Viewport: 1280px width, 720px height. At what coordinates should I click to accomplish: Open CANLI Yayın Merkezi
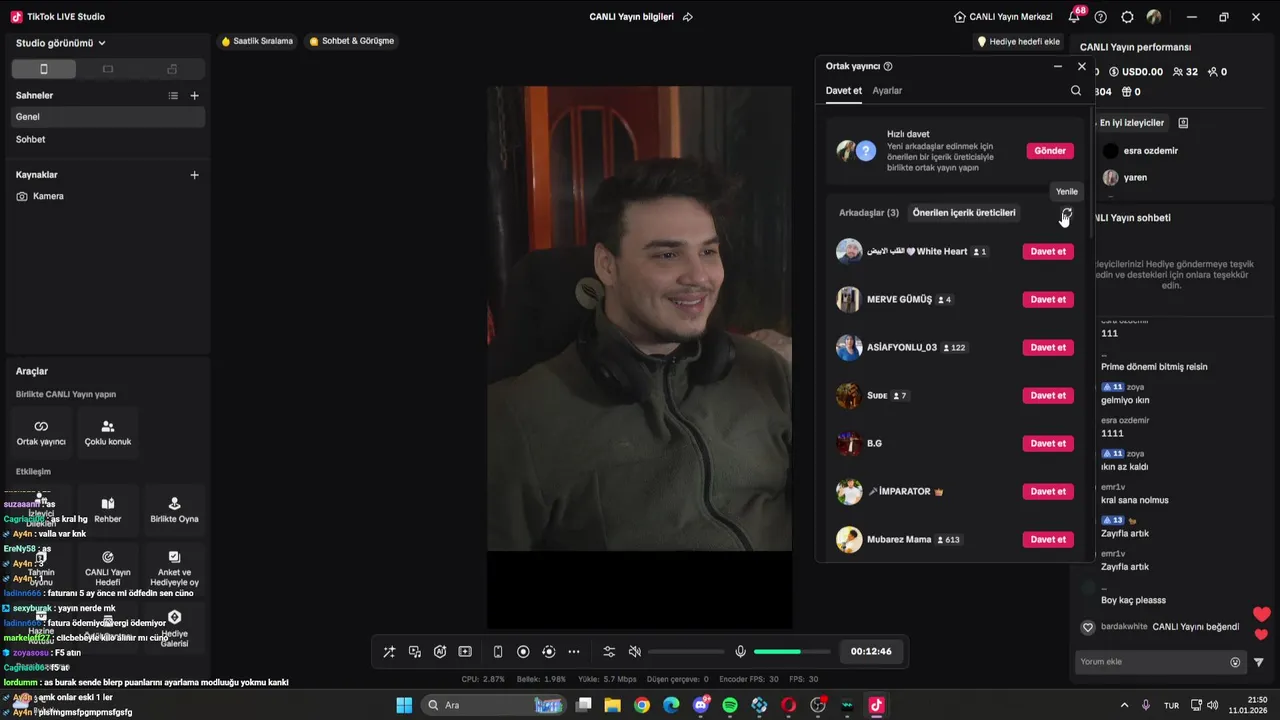pyautogui.click(x=1005, y=17)
